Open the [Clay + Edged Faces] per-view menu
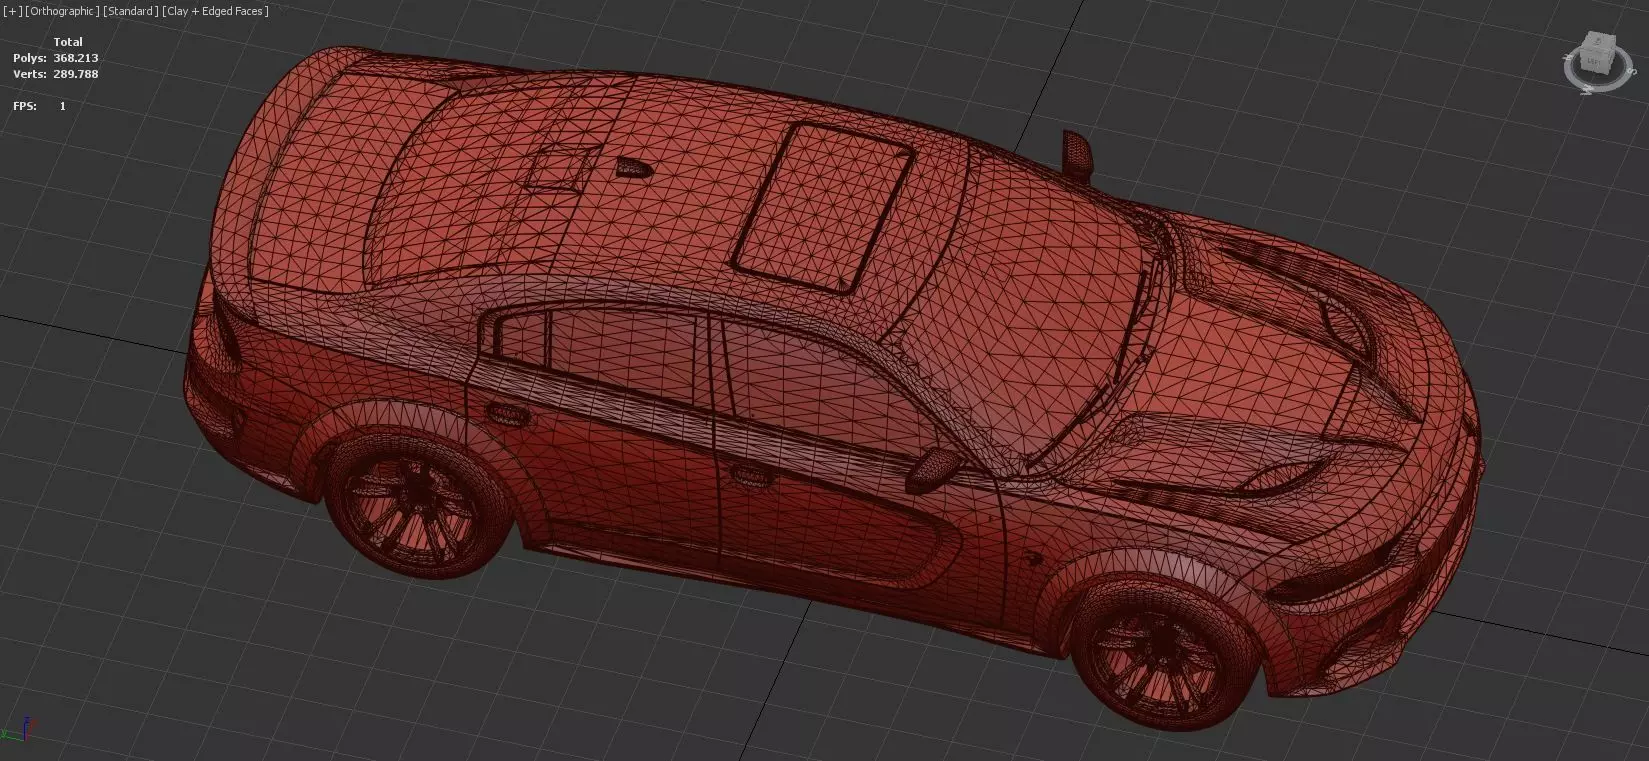 pyautogui.click(x=215, y=11)
